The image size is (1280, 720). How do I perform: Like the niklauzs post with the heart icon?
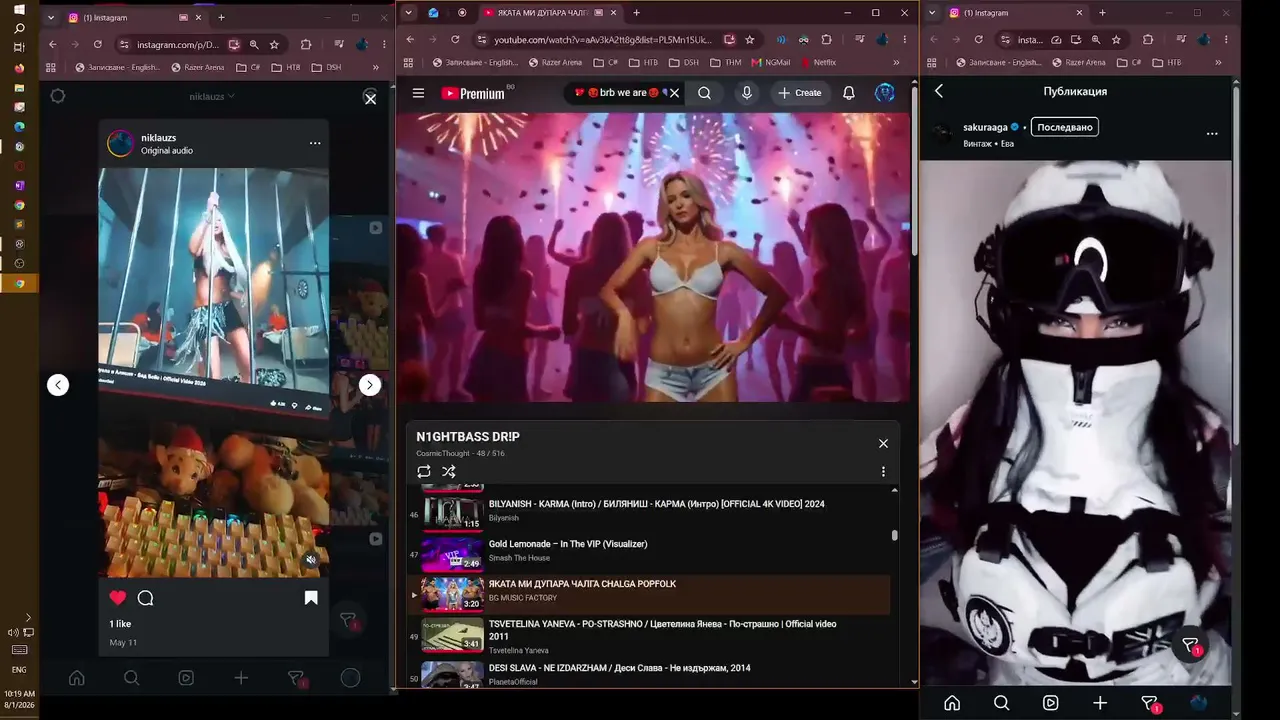(118, 598)
